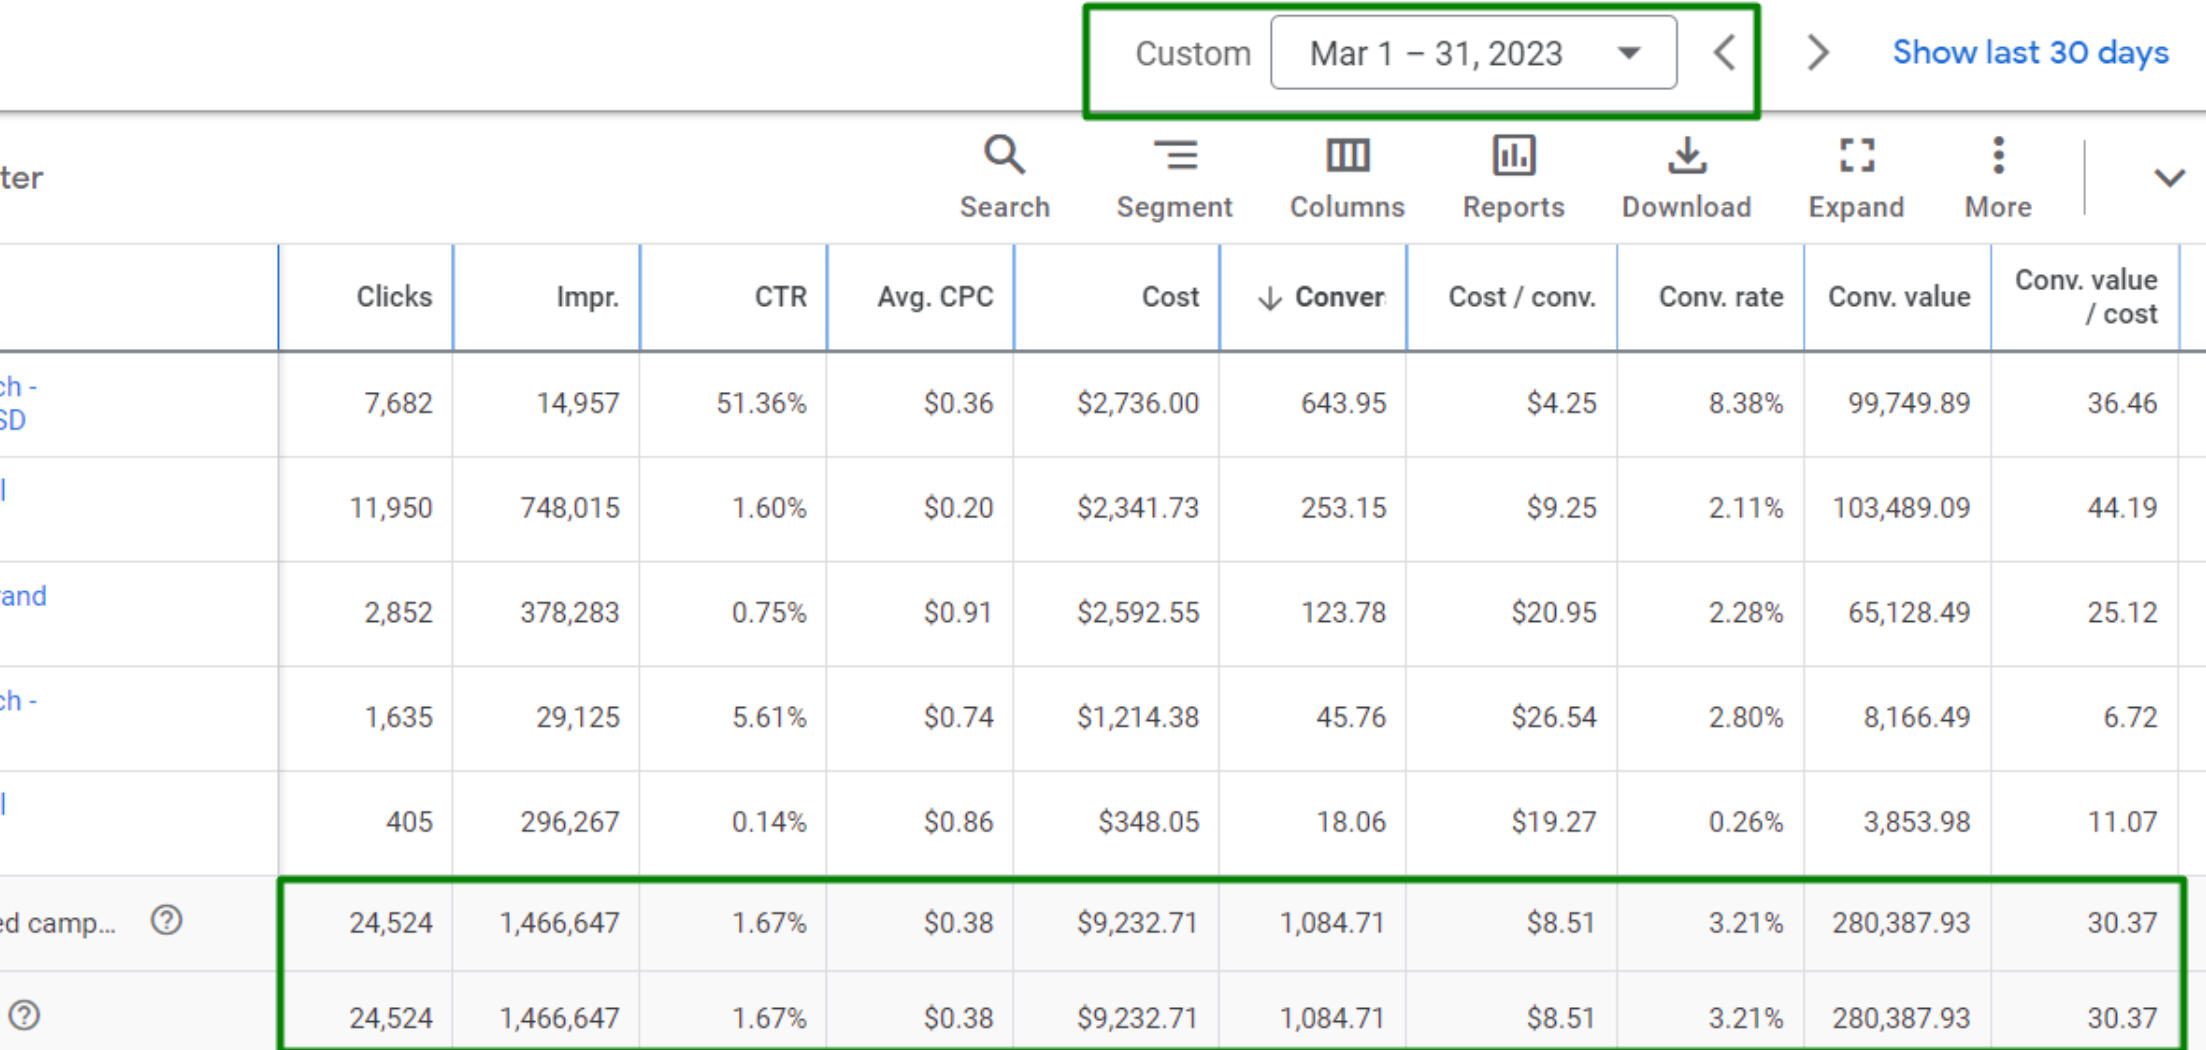Sort by the Conversions column header
Image resolution: width=2206 pixels, height=1050 pixels.
pyautogui.click(x=1338, y=297)
